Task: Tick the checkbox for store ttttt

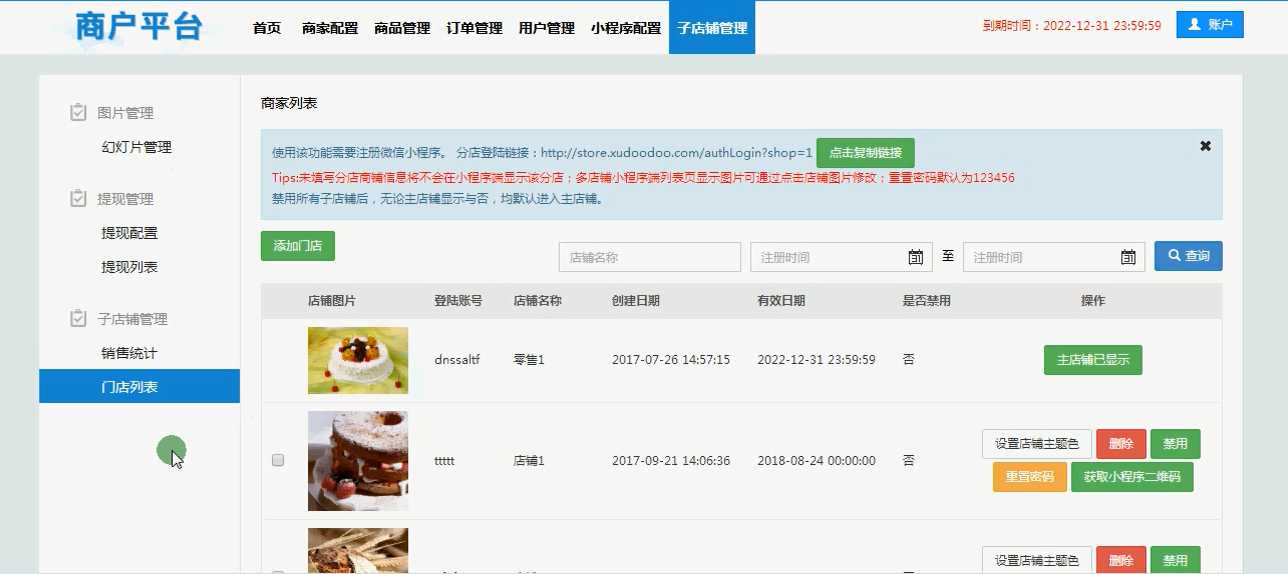Action: click(x=278, y=460)
